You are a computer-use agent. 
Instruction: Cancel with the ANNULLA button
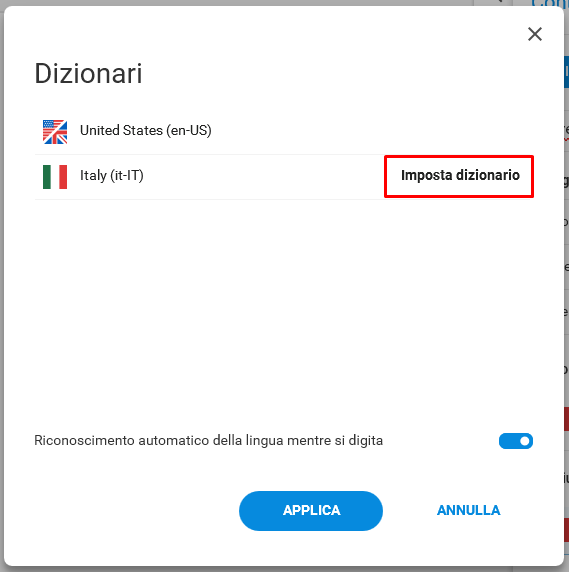tap(468, 510)
